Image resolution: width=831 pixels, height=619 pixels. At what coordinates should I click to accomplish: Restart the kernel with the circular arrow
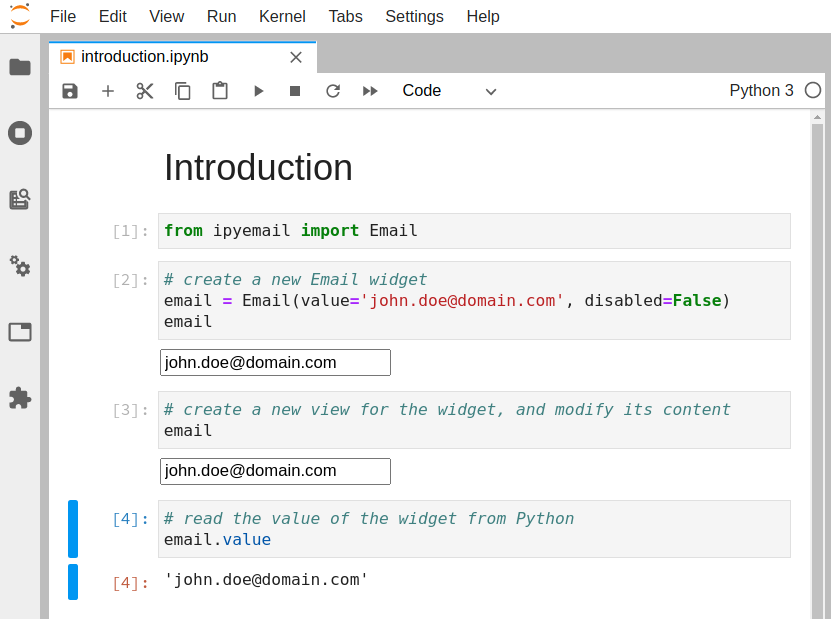click(333, 91)
